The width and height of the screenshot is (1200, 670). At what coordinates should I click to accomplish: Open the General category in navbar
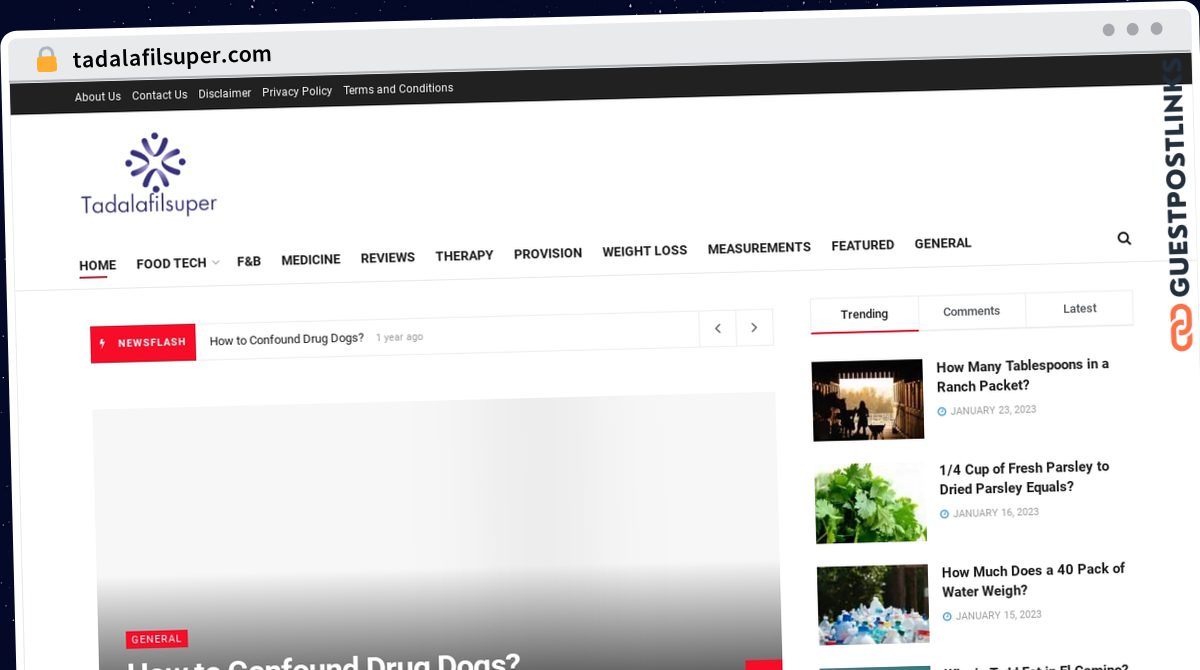pyautogui.click(x=943, y=243)
